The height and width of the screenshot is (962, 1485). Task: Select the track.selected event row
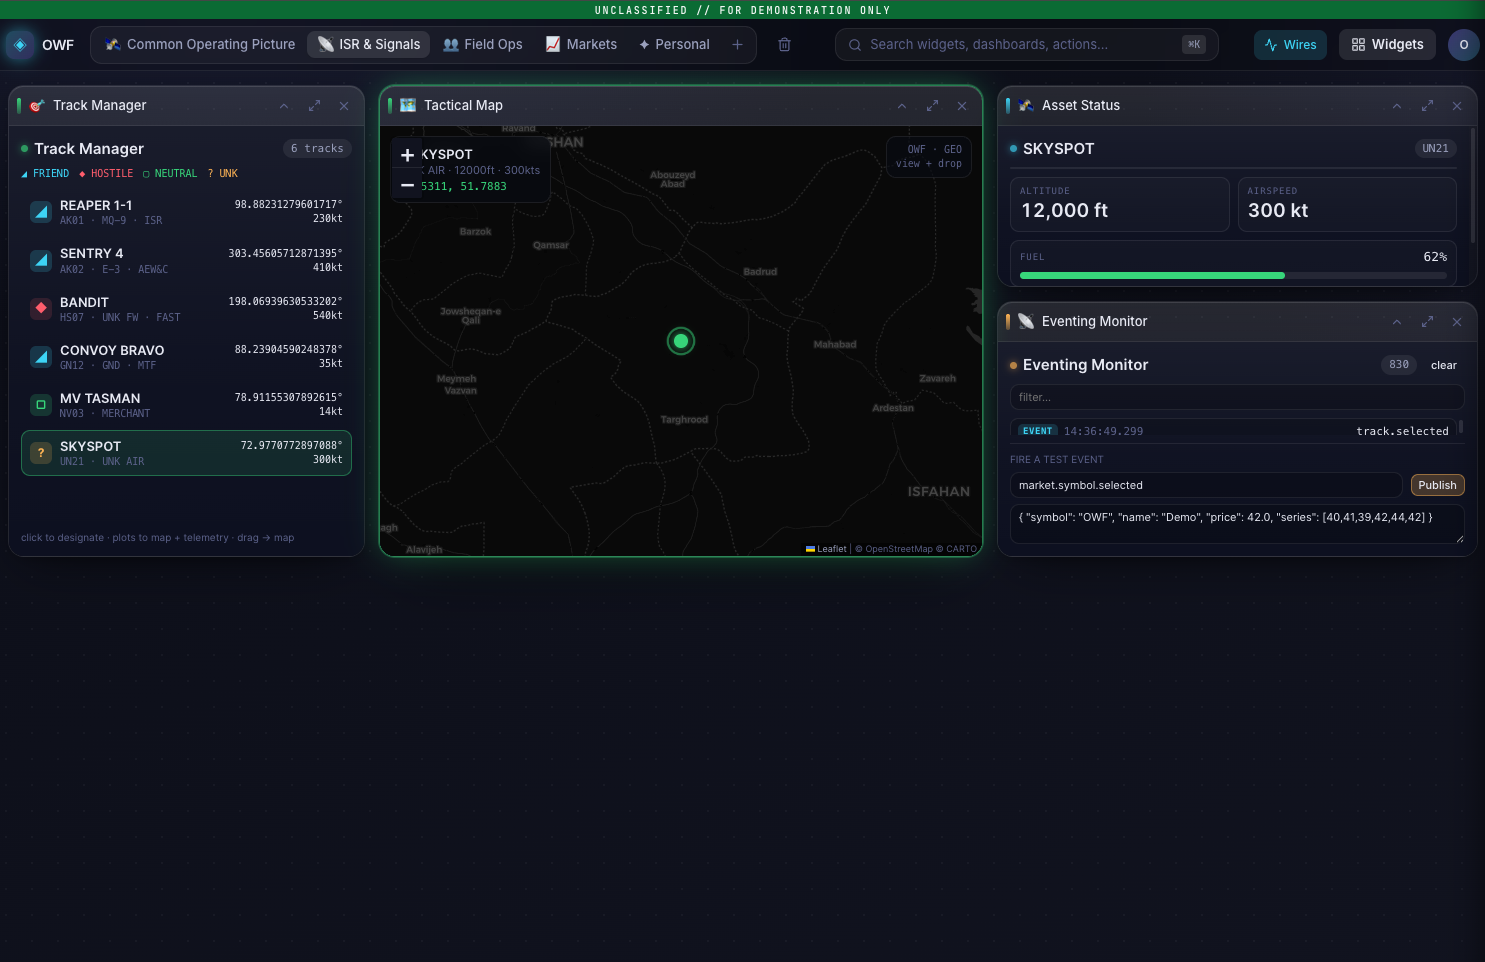pos(1233,431)
